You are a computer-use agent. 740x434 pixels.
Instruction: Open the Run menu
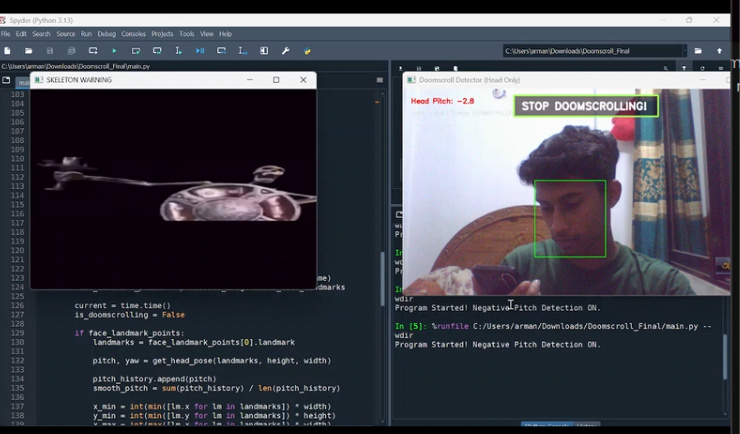86,34
